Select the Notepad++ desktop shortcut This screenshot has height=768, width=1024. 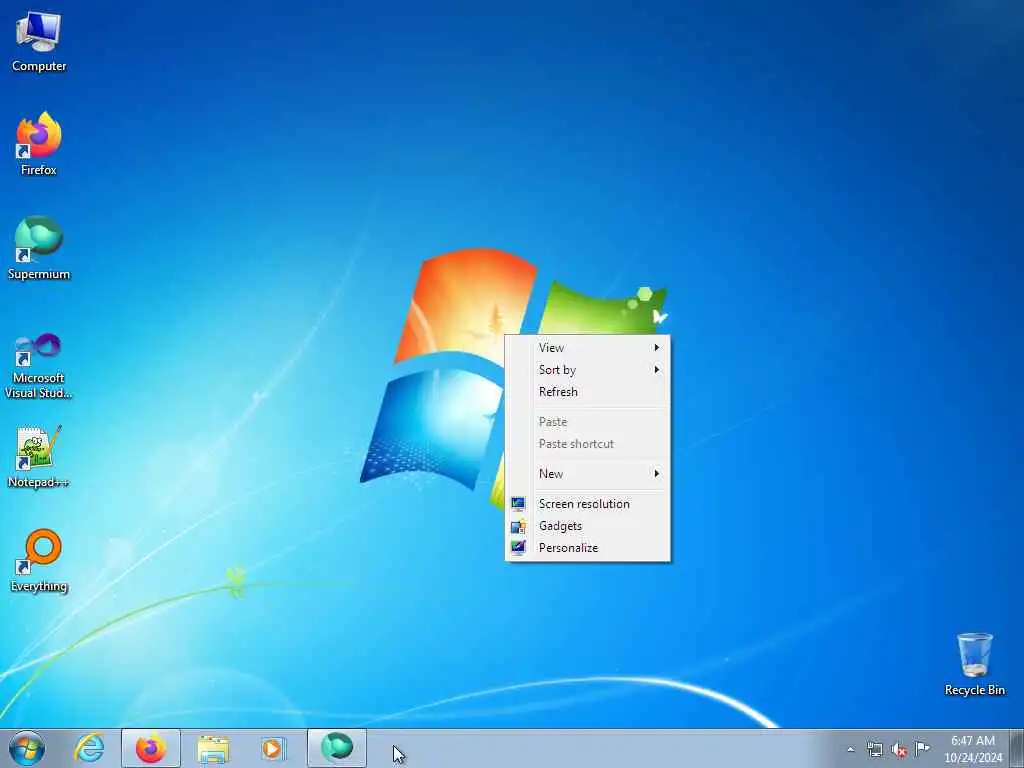(39, 457)
